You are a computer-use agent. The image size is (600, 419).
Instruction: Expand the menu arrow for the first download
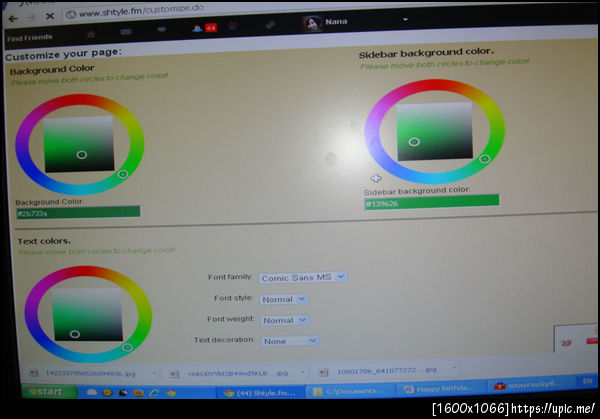[154, 372]
